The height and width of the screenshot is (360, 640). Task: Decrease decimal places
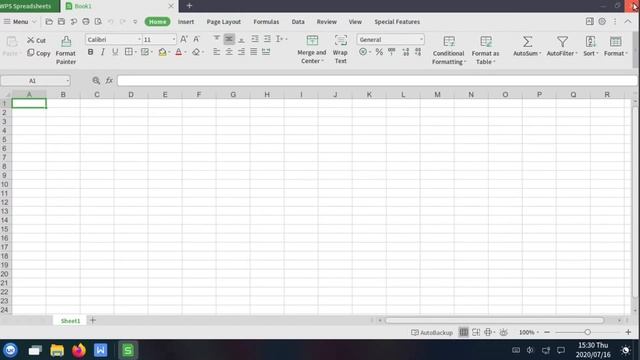point(418,52)
